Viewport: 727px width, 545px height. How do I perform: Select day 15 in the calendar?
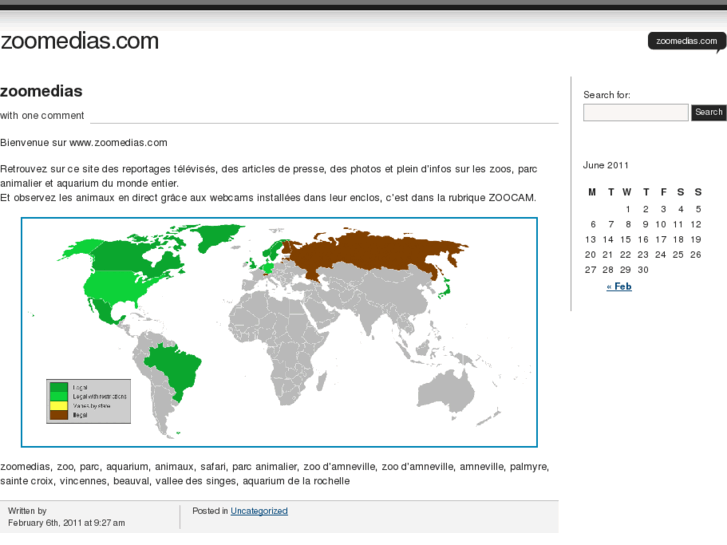point(625,239)
